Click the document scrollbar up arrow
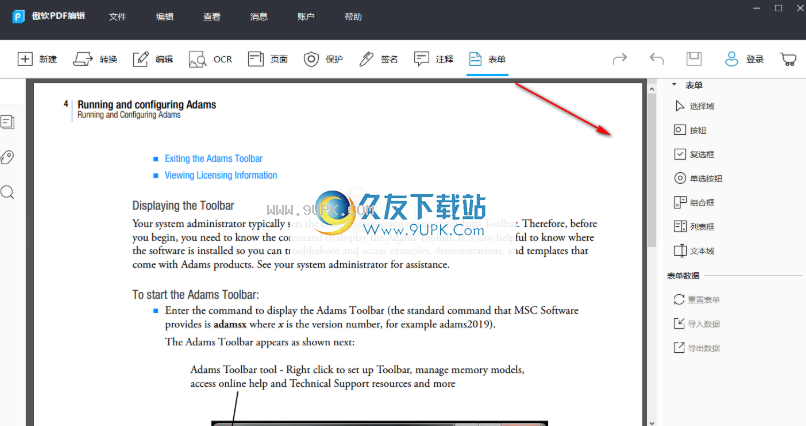The height and width of the screenshot is (426, 806). (x=652, y=89)
